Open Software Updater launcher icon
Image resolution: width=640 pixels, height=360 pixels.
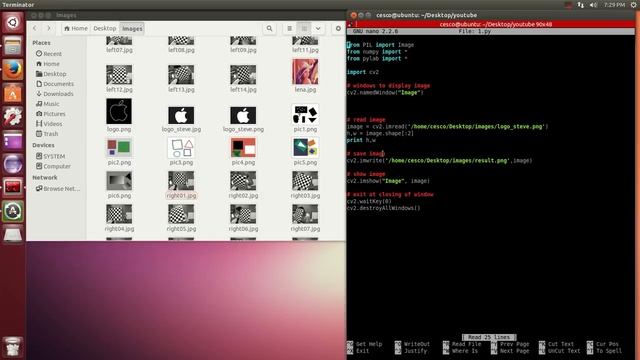coord(13,211)
